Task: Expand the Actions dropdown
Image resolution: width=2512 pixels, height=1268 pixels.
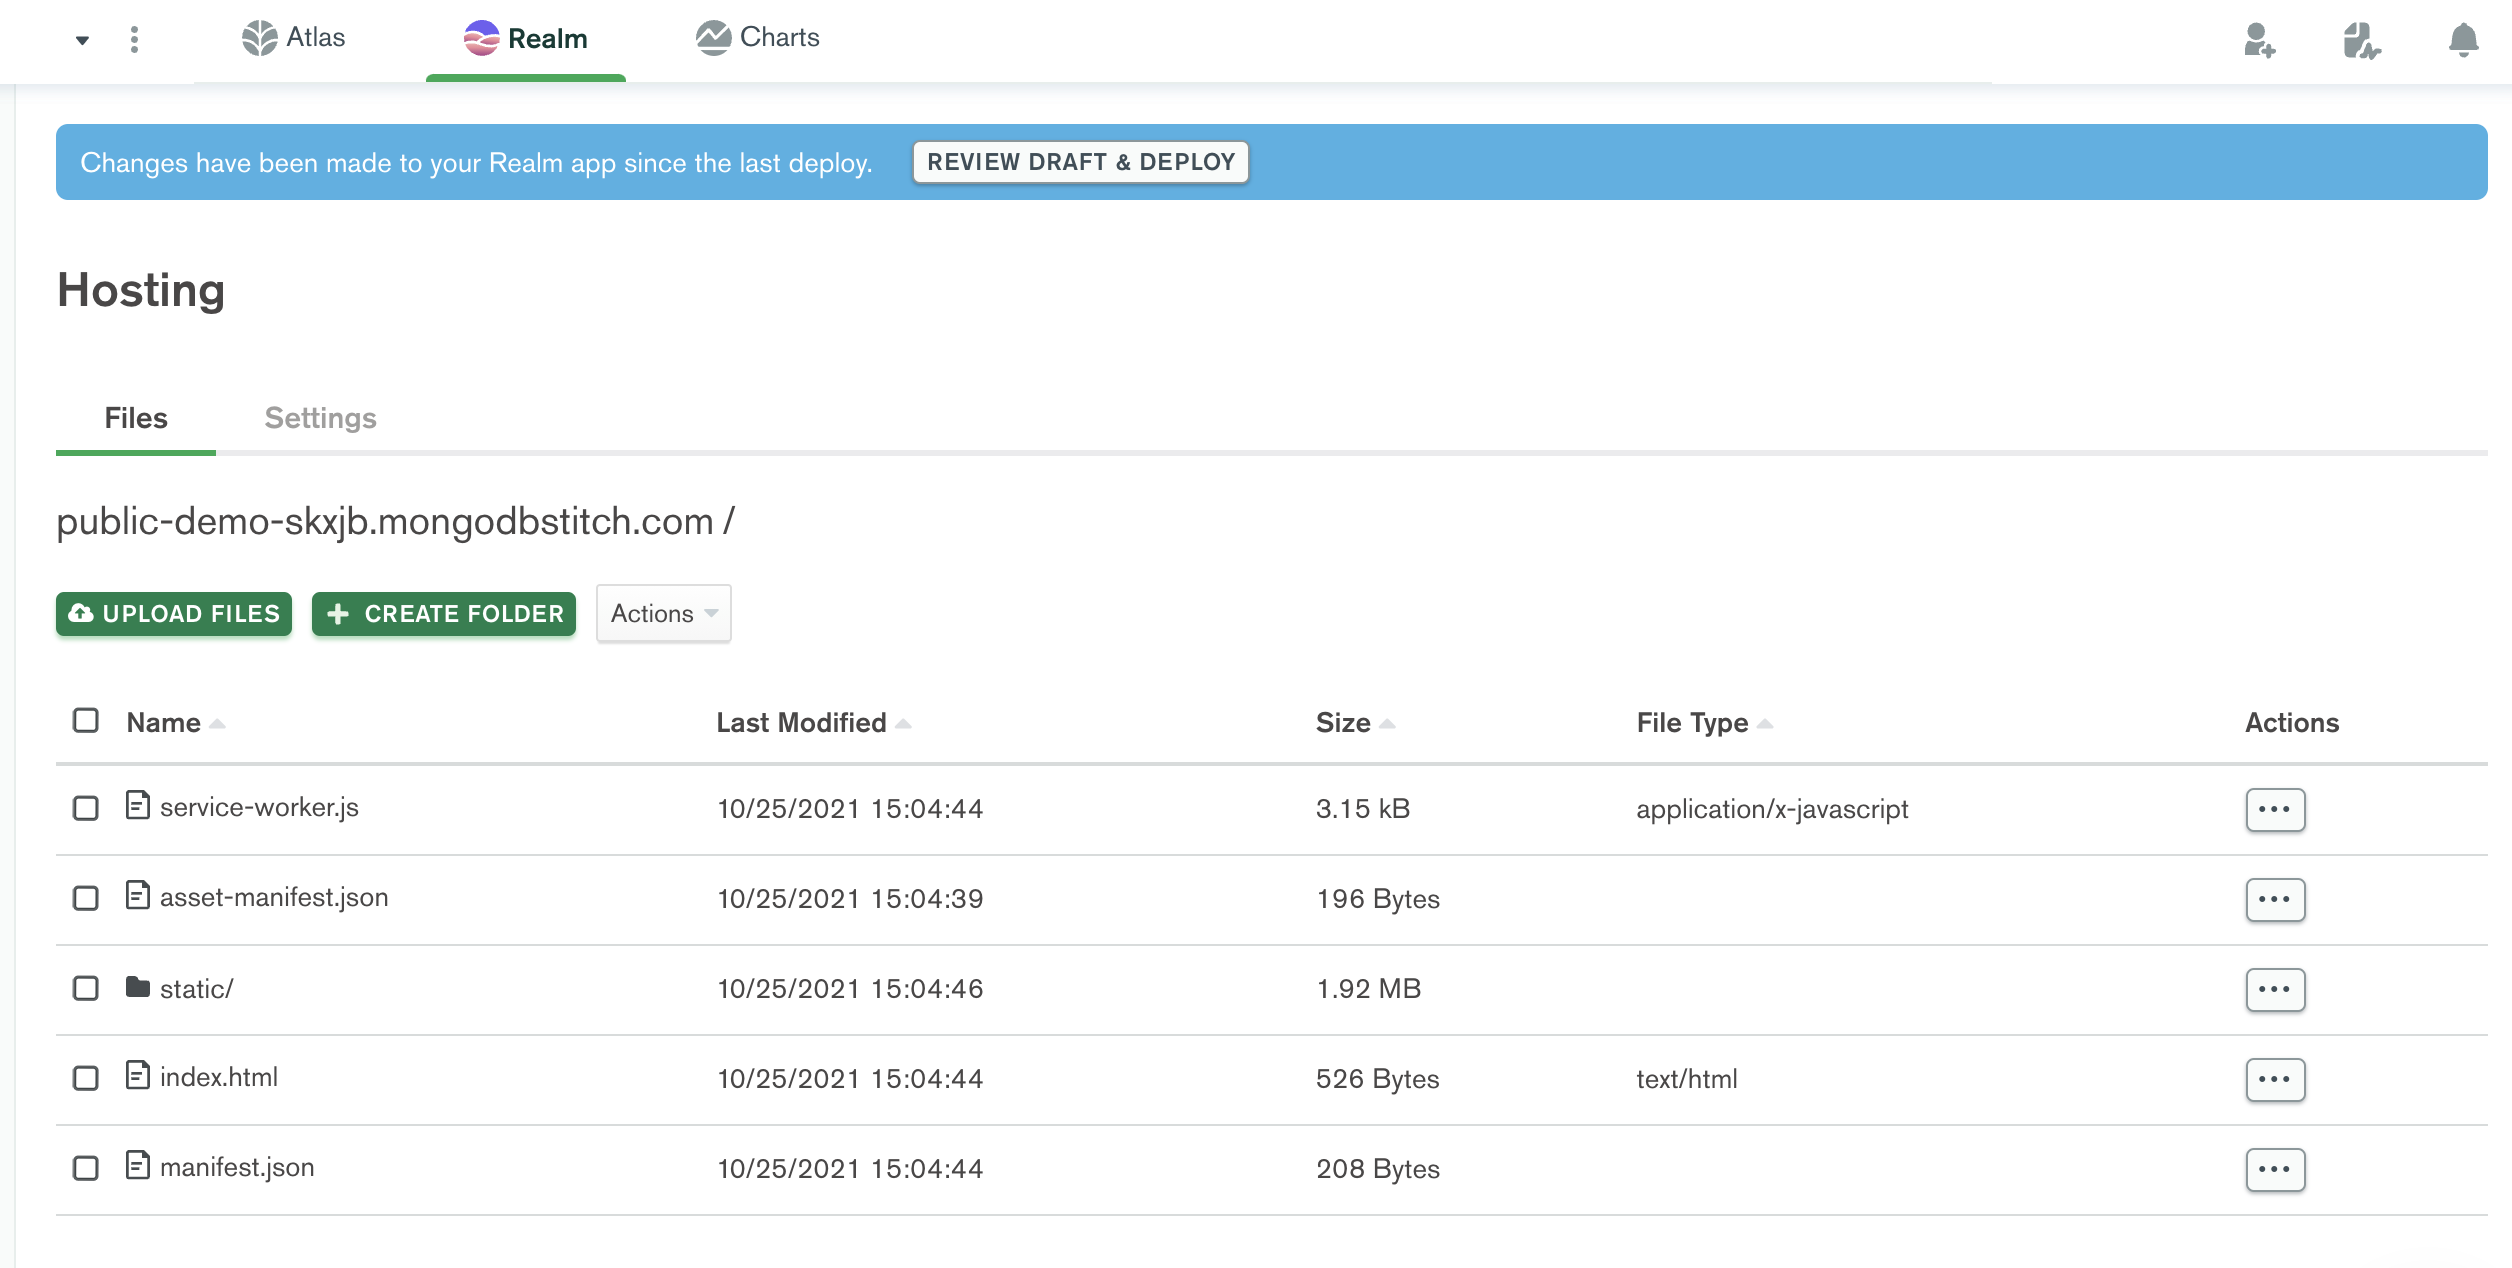Action: pos(664,613)
